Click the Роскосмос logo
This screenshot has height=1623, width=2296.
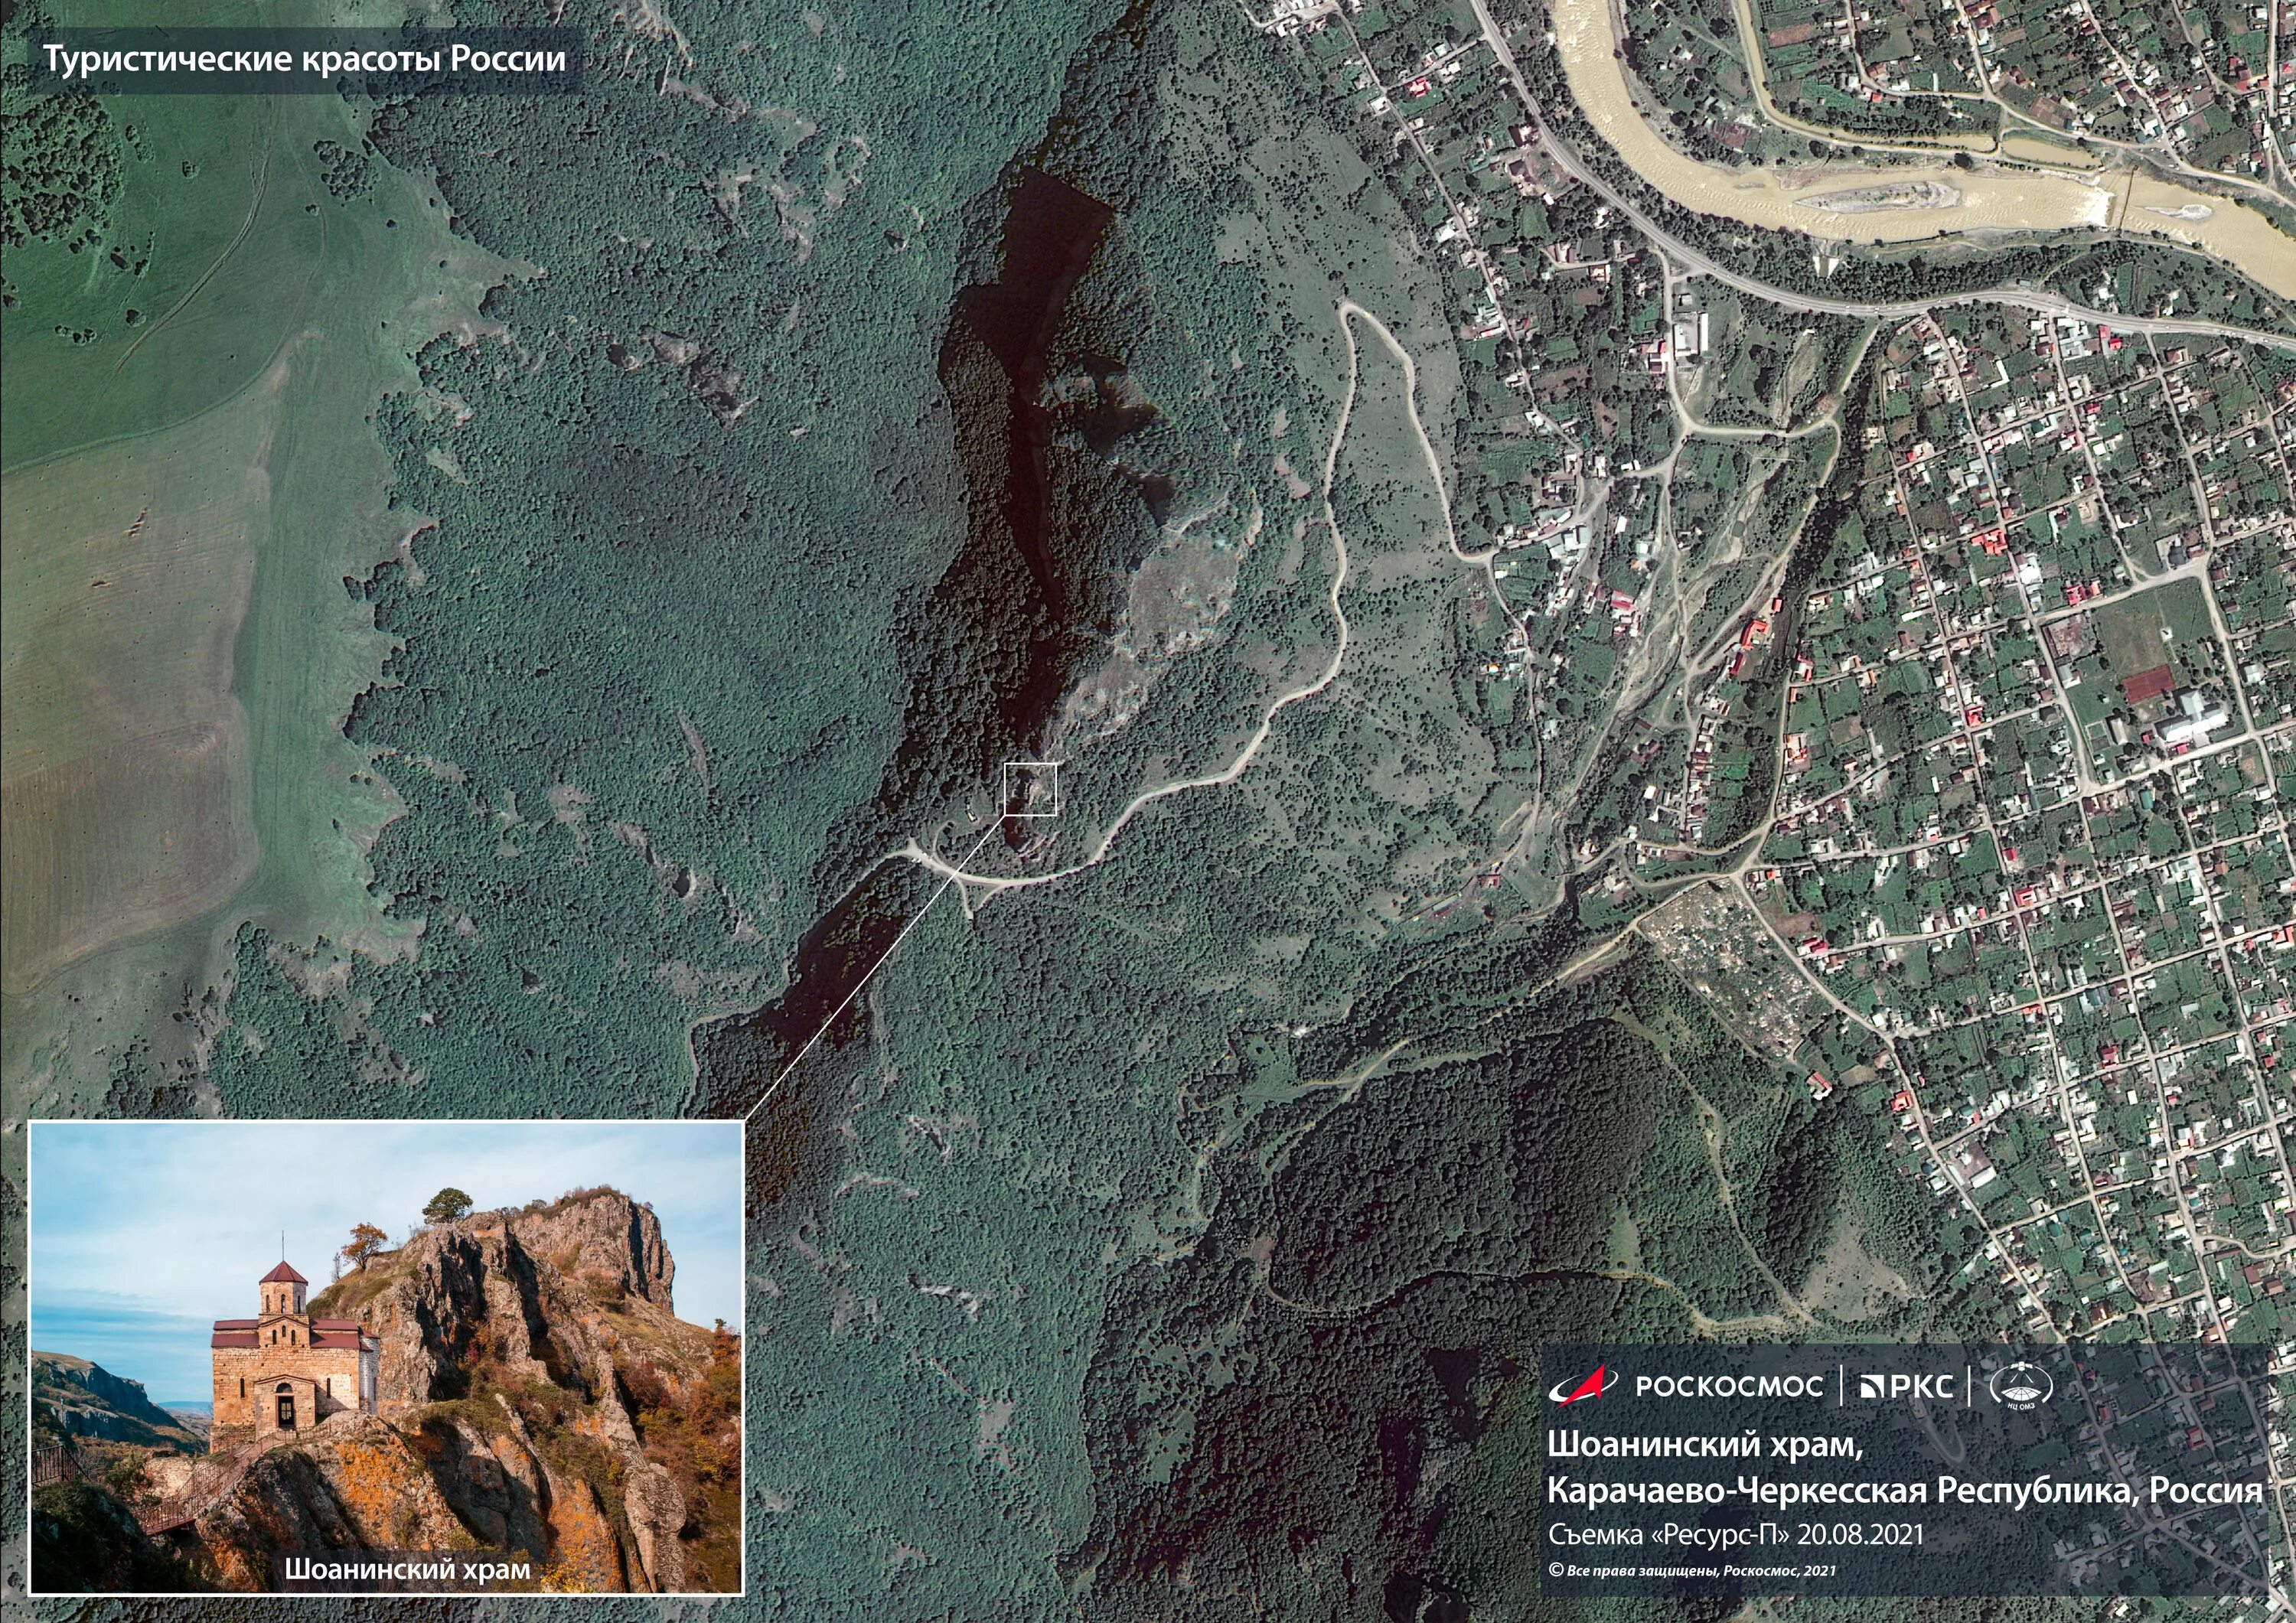click(x=1685, y=1386)
